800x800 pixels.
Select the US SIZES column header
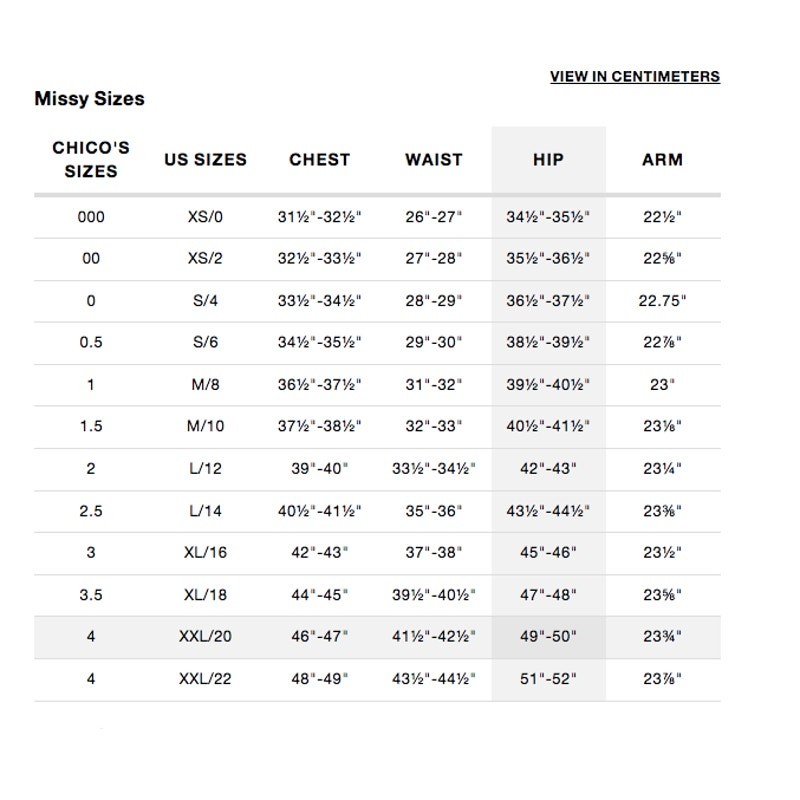(x=205, y=160)
